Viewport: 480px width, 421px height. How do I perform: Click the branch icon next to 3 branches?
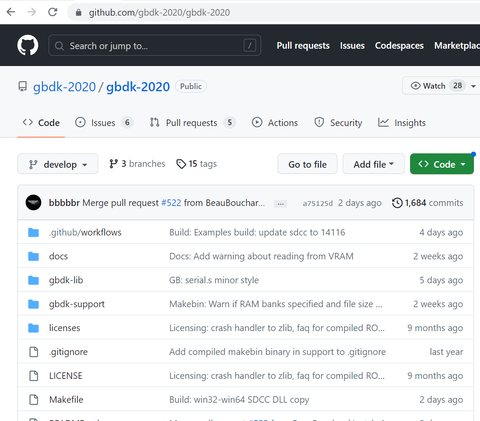114,164
